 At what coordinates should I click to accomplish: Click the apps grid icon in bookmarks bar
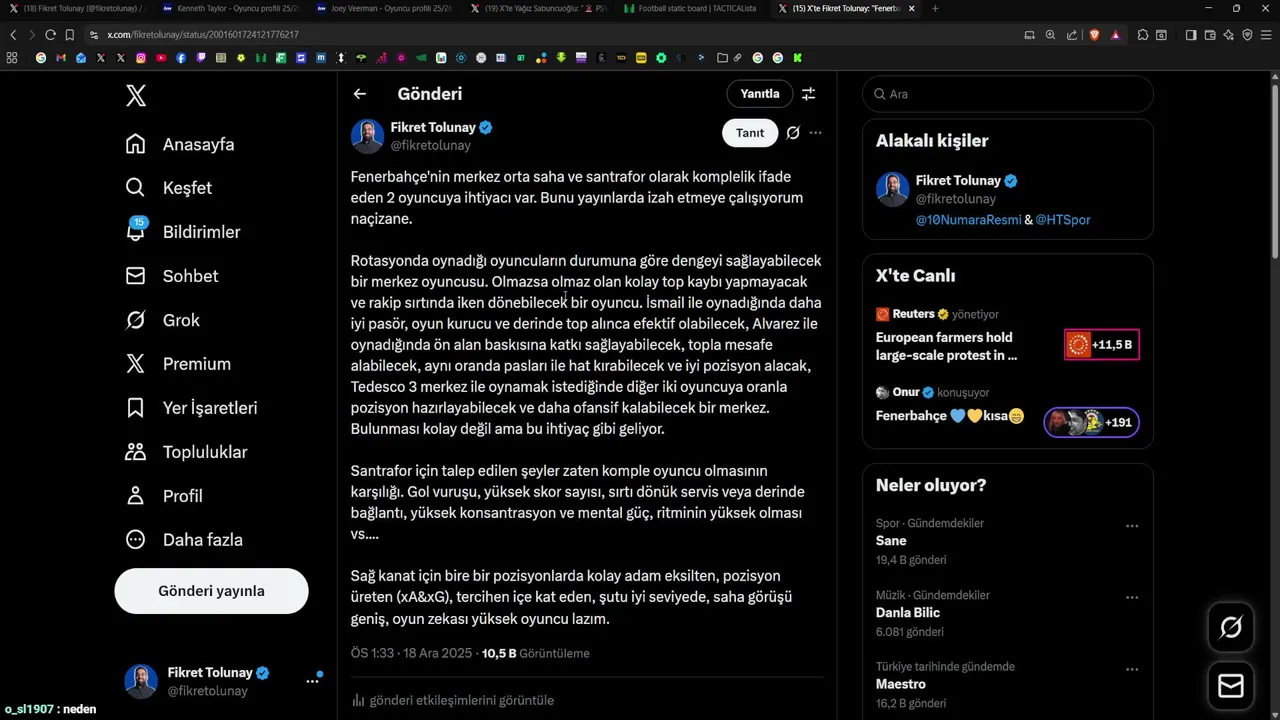coord(12,58)
